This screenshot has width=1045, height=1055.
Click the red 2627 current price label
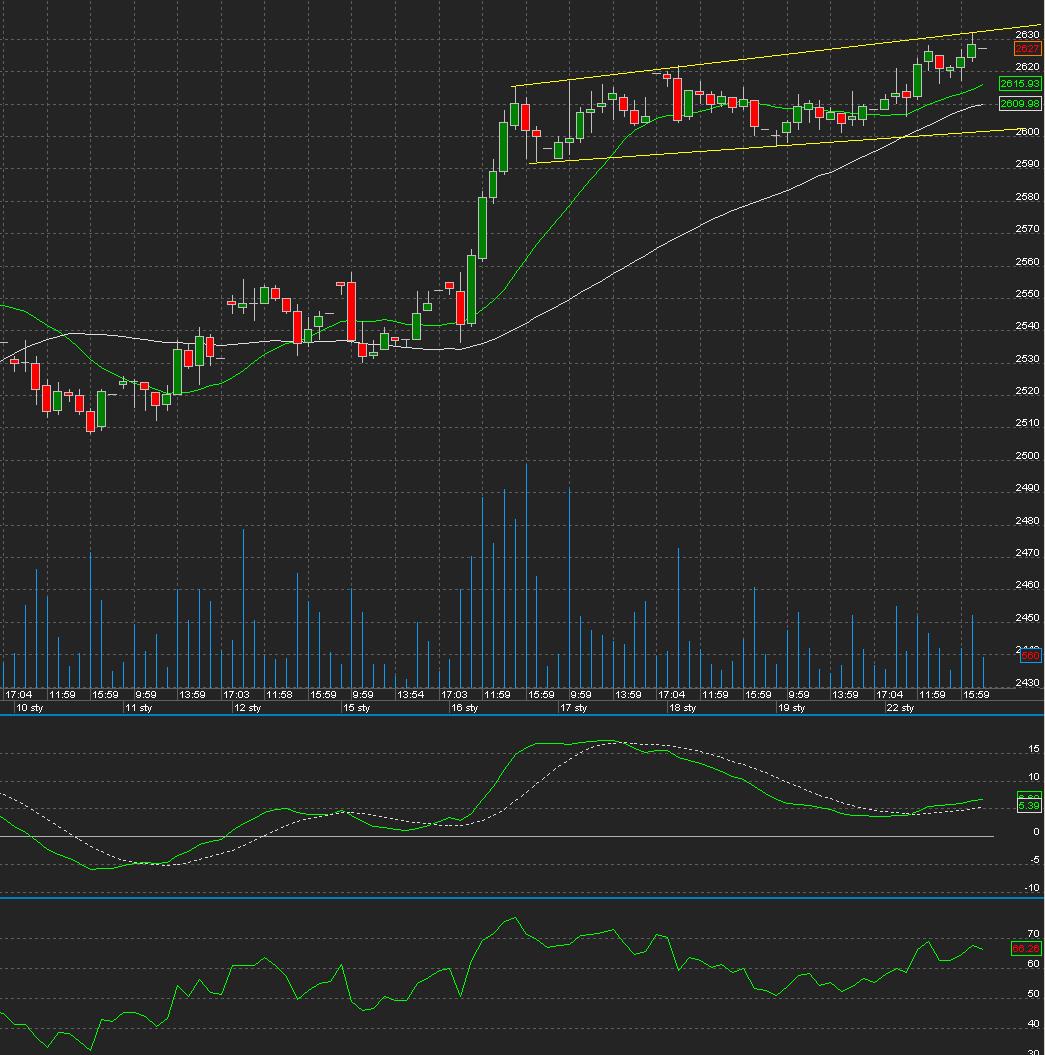pyautogui.click(x=1027, y=48)
